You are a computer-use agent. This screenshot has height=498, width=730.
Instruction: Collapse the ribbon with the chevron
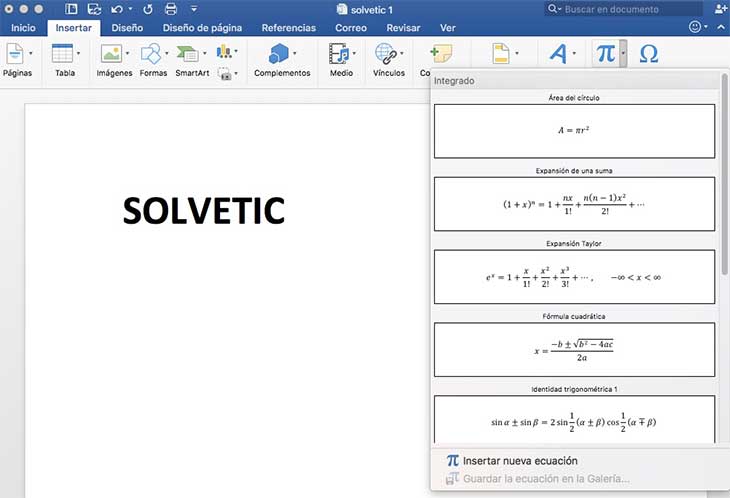click(x=721, y=27)
